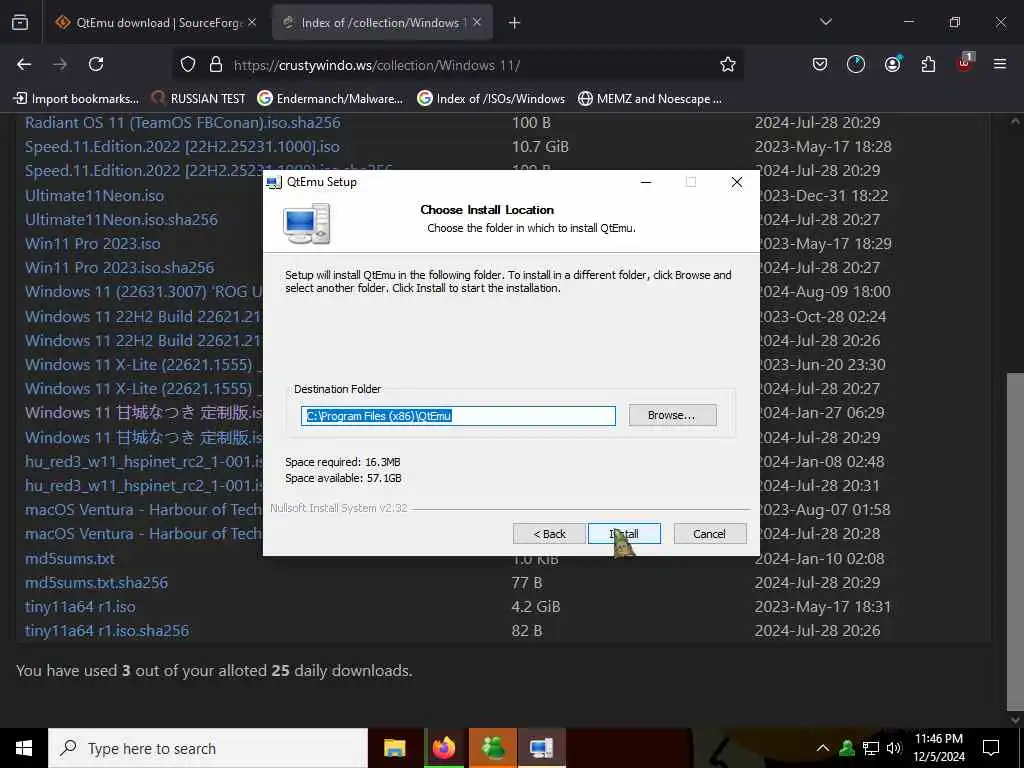Open the Extensions puzzle icon
The image size is (1024, 768).
(x=928, y=64)
